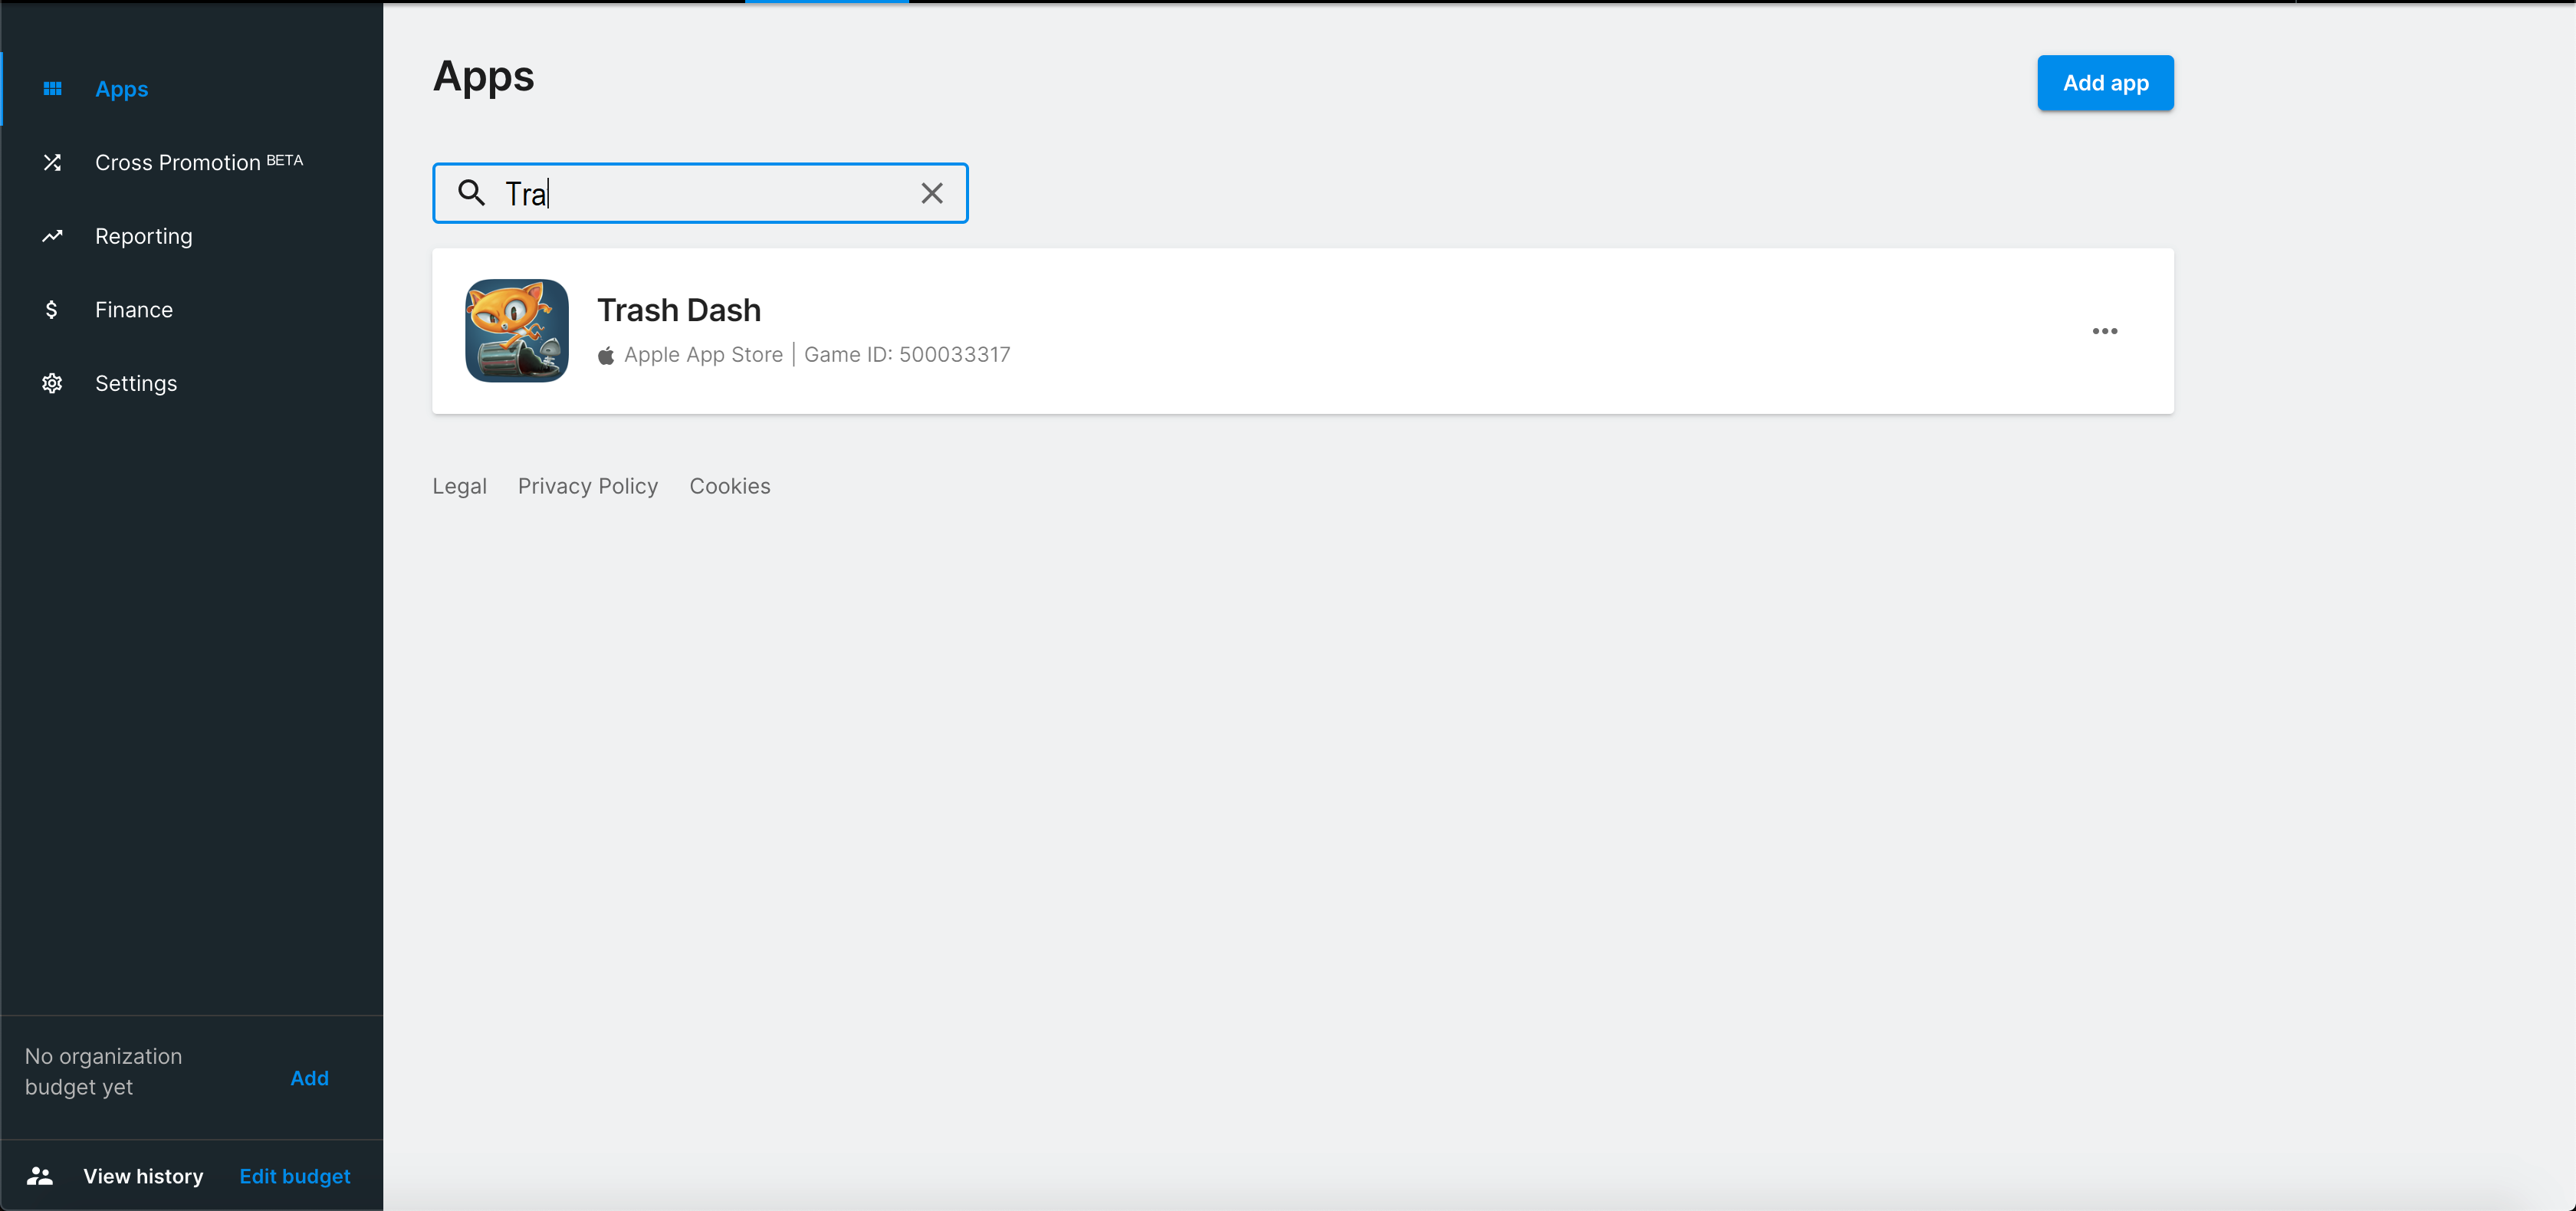The width and height of the screenshot is (2576, 1211).
Task: Click the Apps grid icon in sidebar
Action: [x=52, y=89]
